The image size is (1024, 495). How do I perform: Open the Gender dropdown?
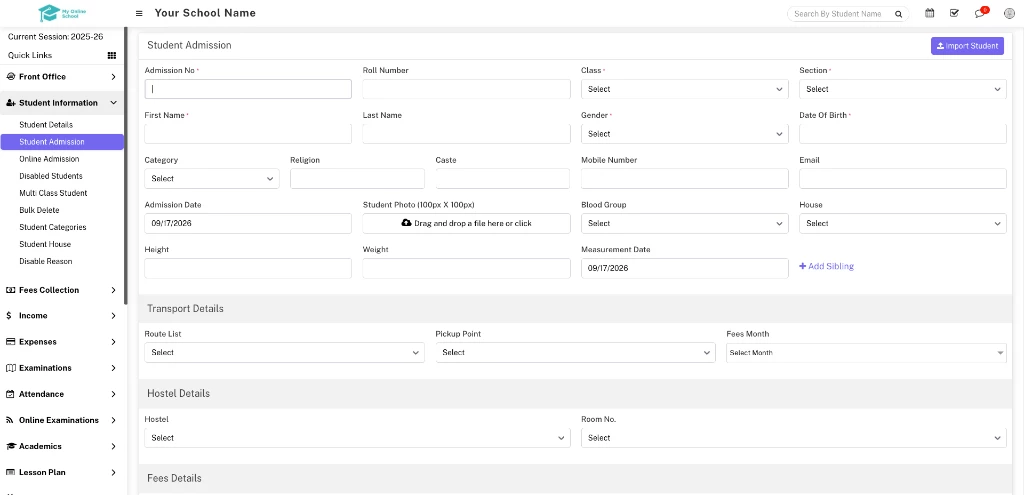pyautogui.click(x=684, y=134)
